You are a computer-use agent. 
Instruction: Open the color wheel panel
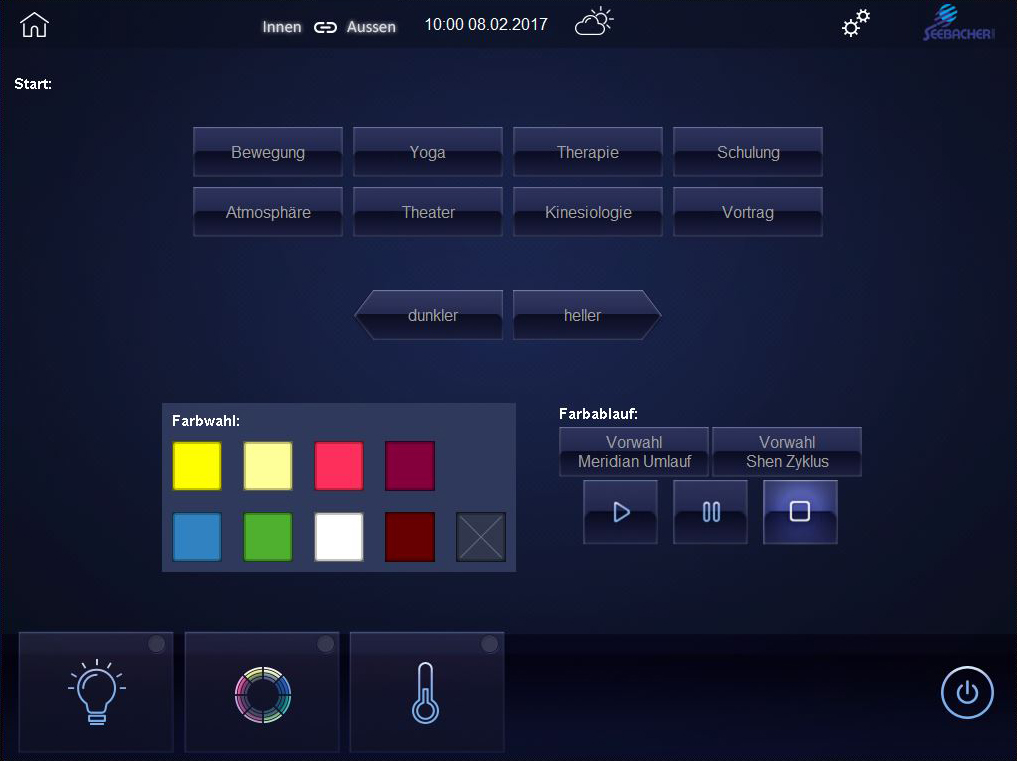coord(262,692)
